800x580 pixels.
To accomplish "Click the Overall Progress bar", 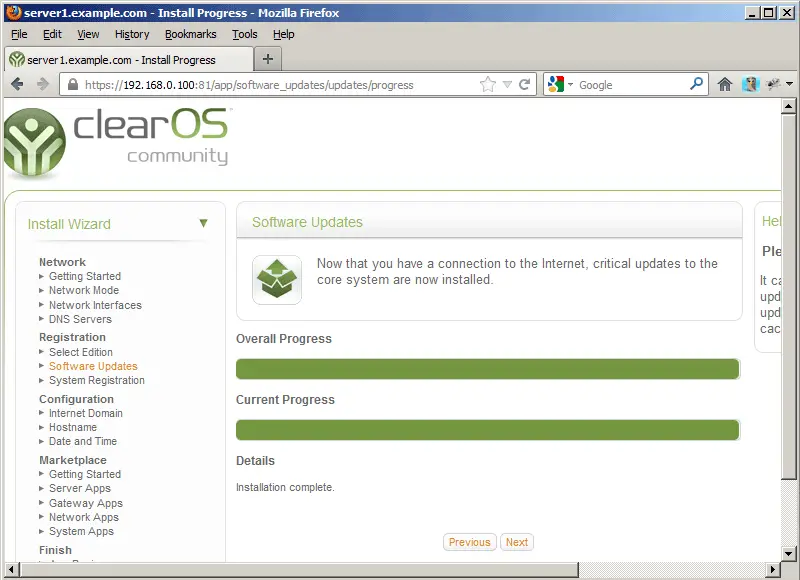I will click(488, 369).
